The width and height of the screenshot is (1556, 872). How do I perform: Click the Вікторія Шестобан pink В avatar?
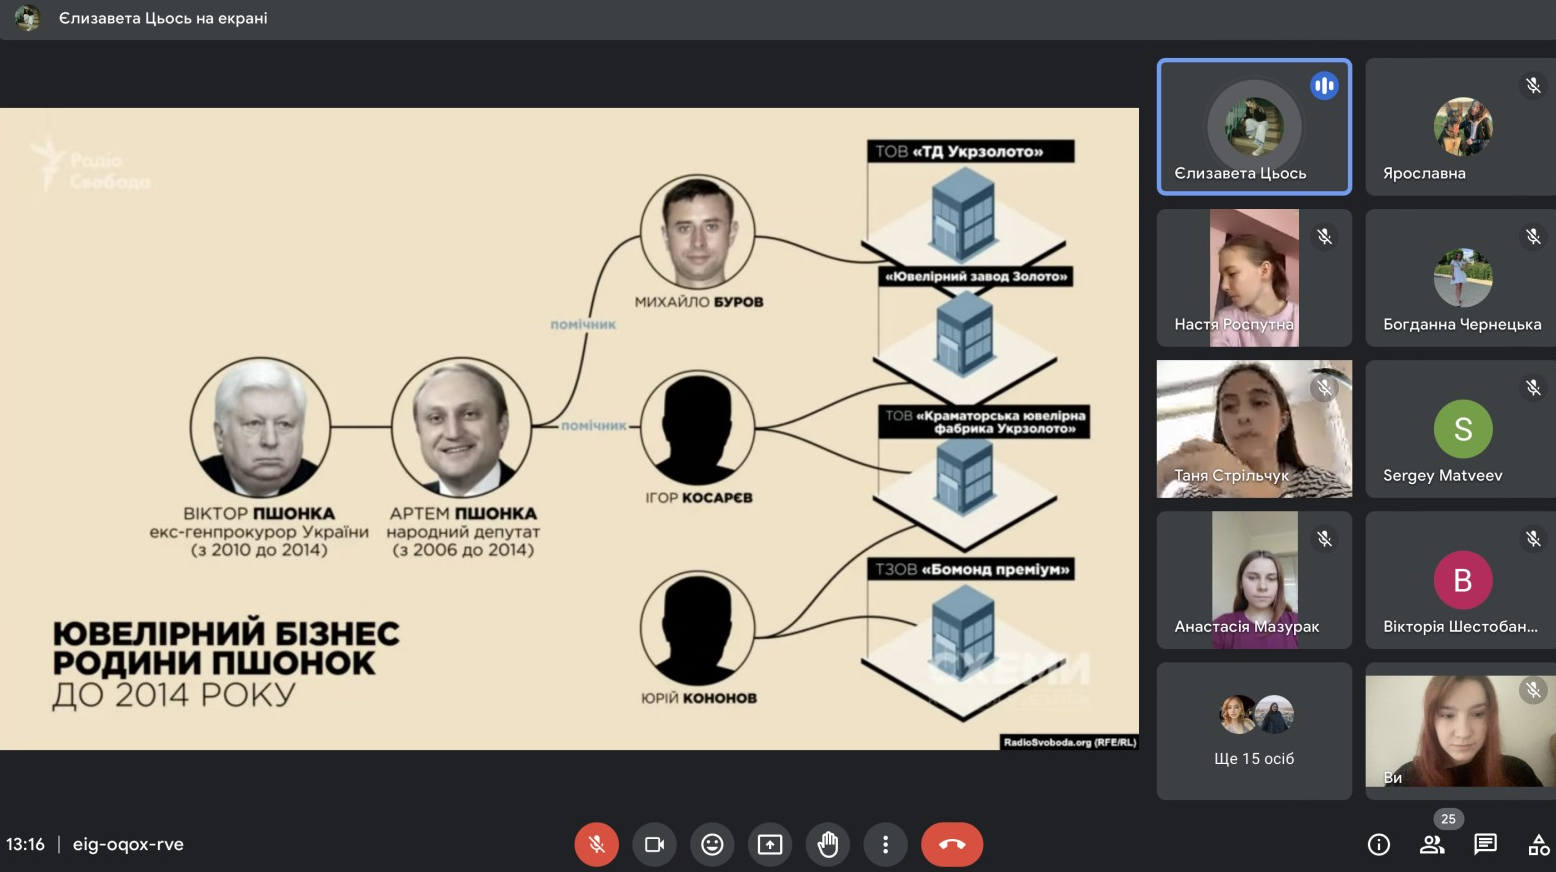point(1463,580)
